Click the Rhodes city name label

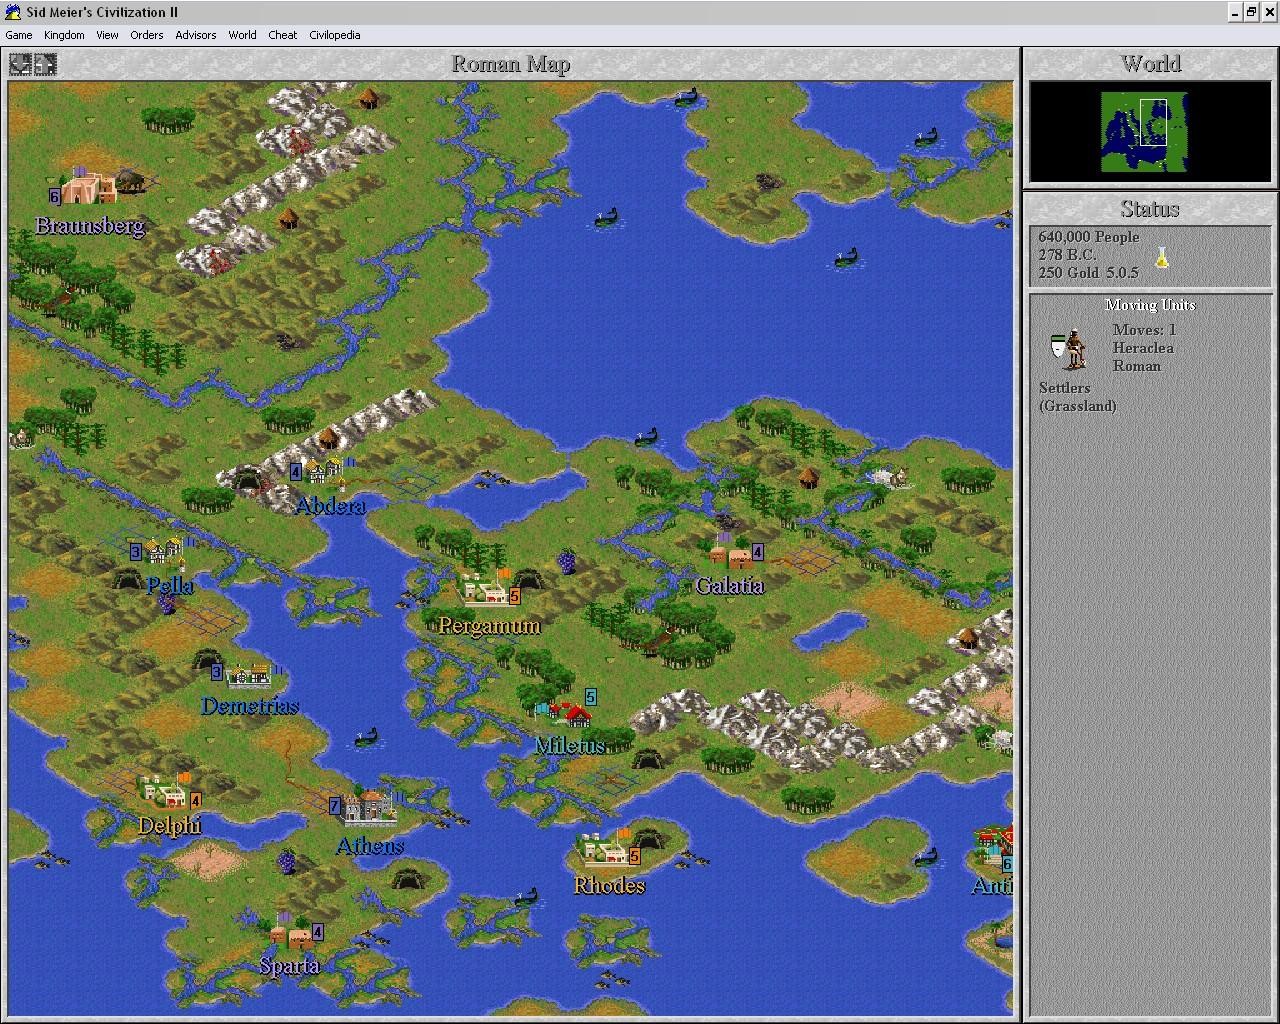[609, 886]
